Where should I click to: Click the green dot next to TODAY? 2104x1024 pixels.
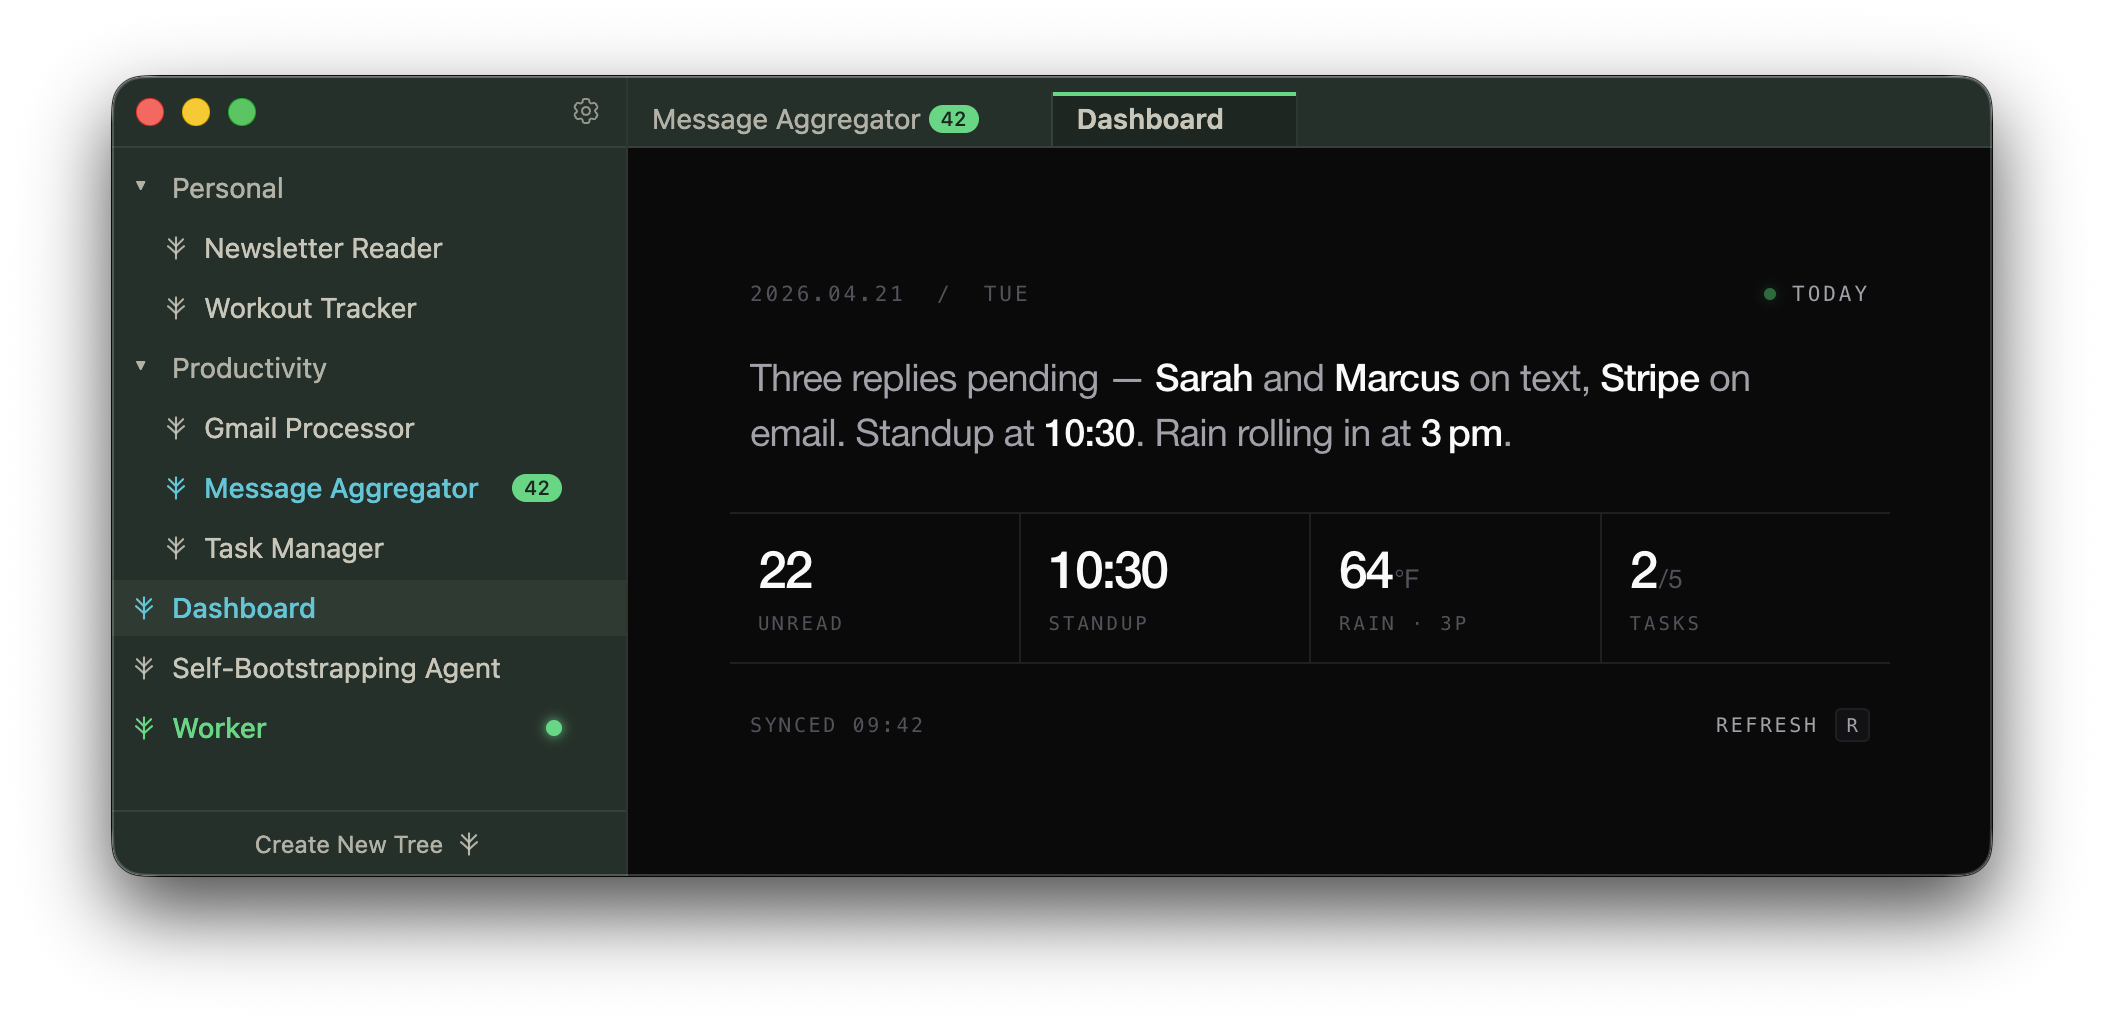(x=1770, y=294)
